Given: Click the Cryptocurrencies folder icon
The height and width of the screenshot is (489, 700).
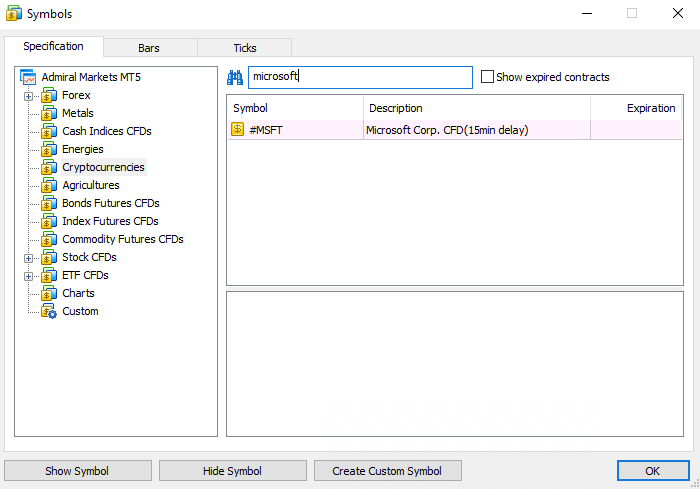Looking at the screenshot, I should (x=49, y=167).
